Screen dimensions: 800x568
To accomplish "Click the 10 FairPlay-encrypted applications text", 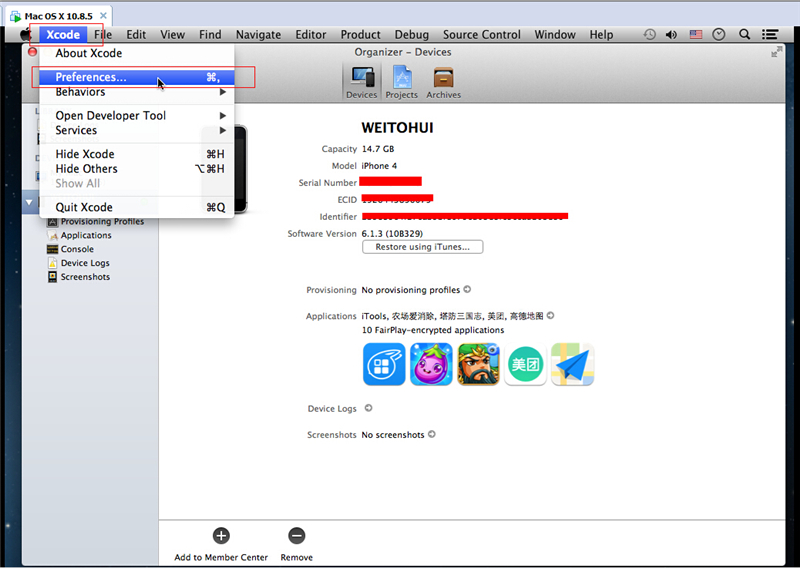I will 433,330.
